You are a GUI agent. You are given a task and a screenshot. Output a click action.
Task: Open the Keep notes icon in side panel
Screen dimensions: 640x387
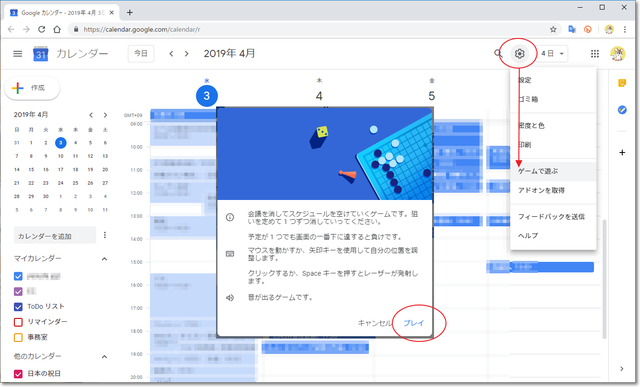[x=622, y=83]
